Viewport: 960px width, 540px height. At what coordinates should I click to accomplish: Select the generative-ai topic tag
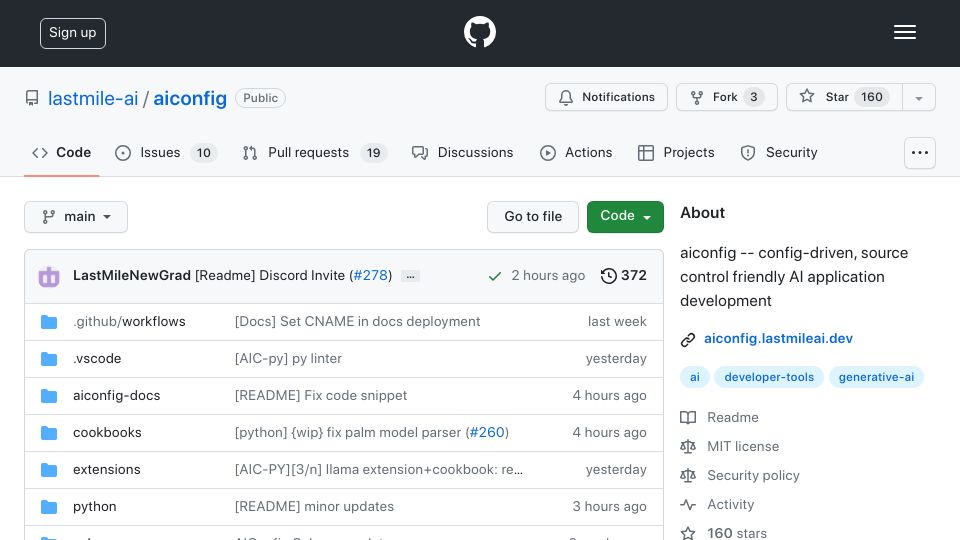click(x=876, y=377)
